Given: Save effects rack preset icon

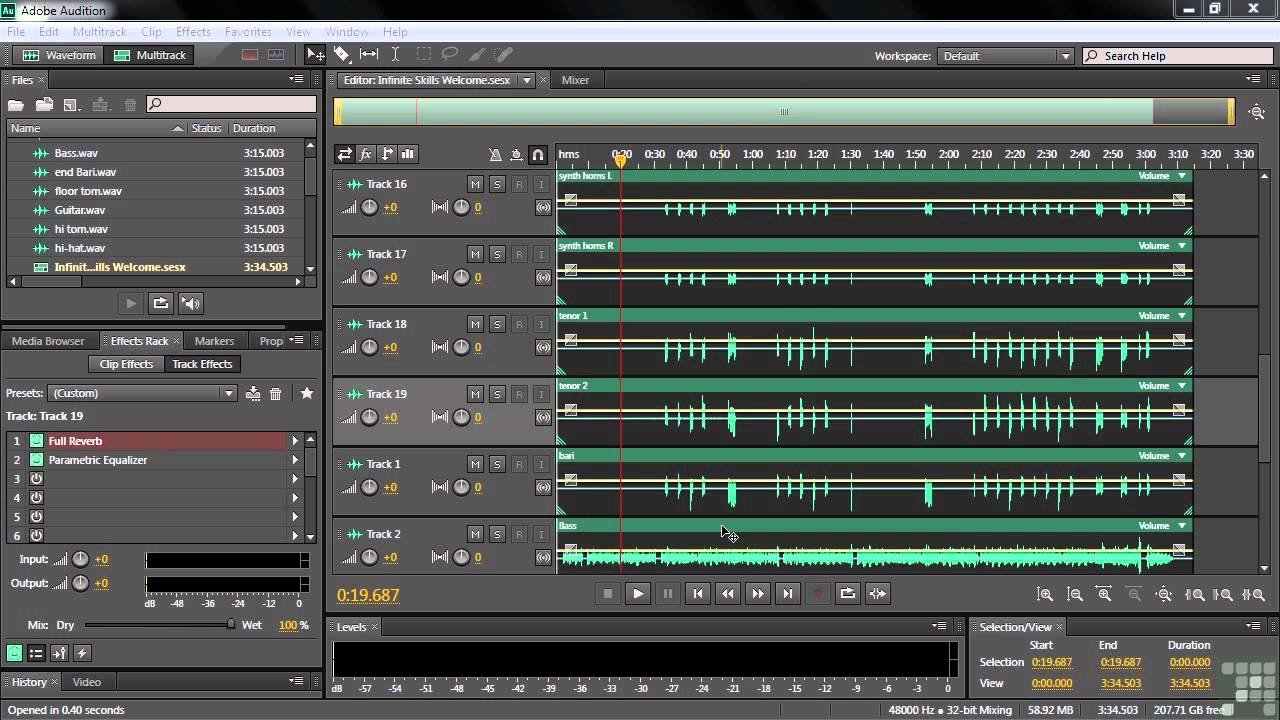Looking at the screenshot, I should click(253, 393).
